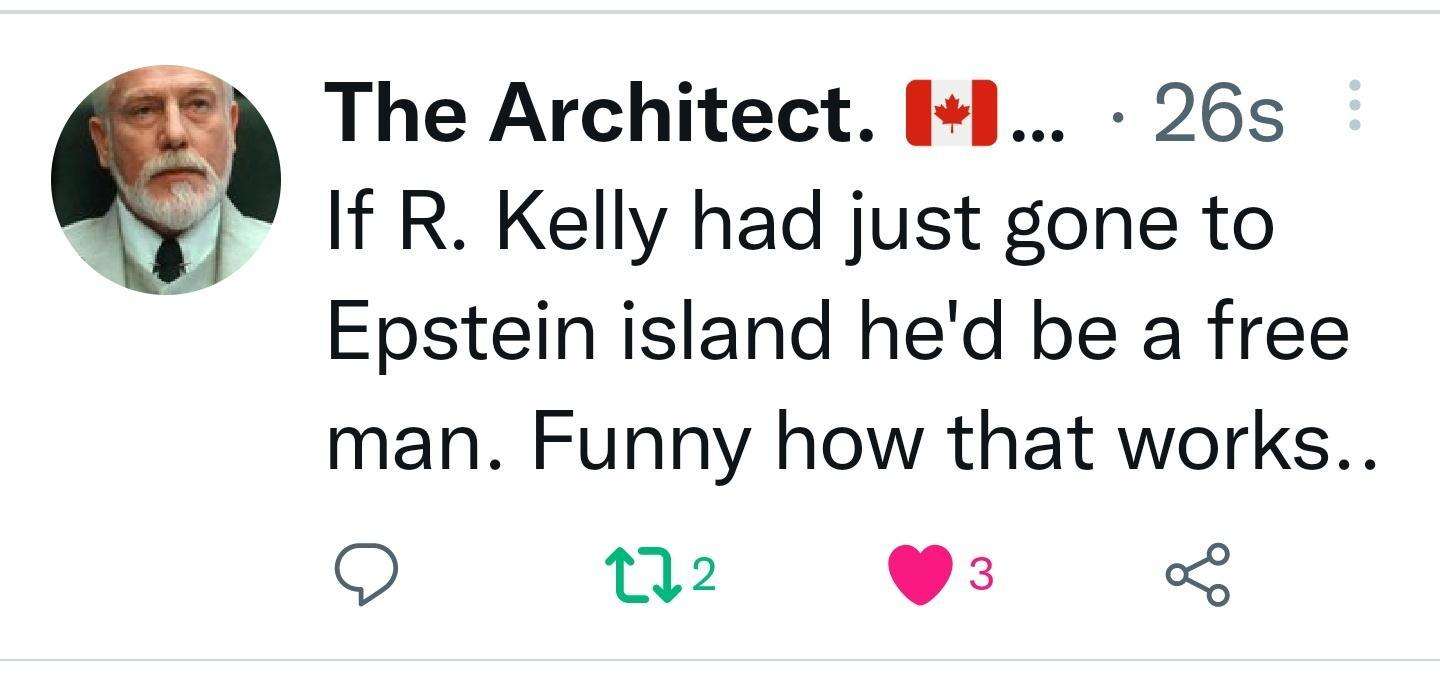Click the Canada flag emoji
The image size is (1440, 675).
click(950, 113)
